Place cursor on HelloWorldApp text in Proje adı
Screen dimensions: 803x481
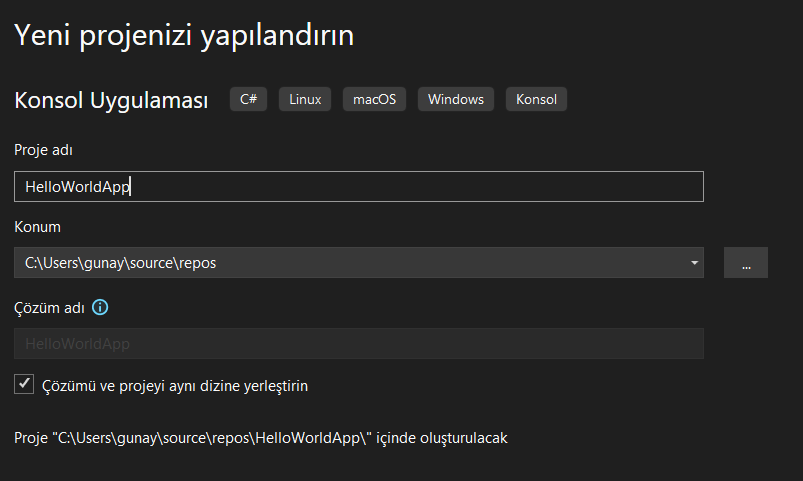(x=77, y=187)
